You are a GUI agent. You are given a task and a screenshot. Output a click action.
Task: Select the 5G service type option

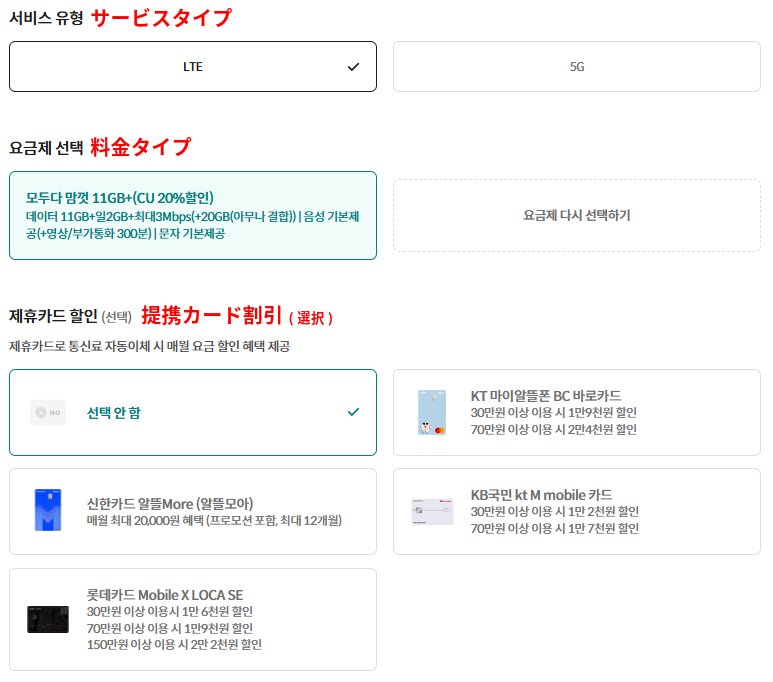click(577, 67)
